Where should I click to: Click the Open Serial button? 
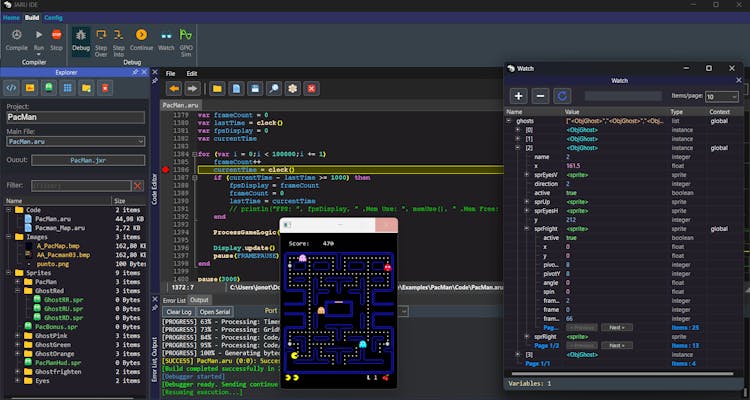[214, 311]
